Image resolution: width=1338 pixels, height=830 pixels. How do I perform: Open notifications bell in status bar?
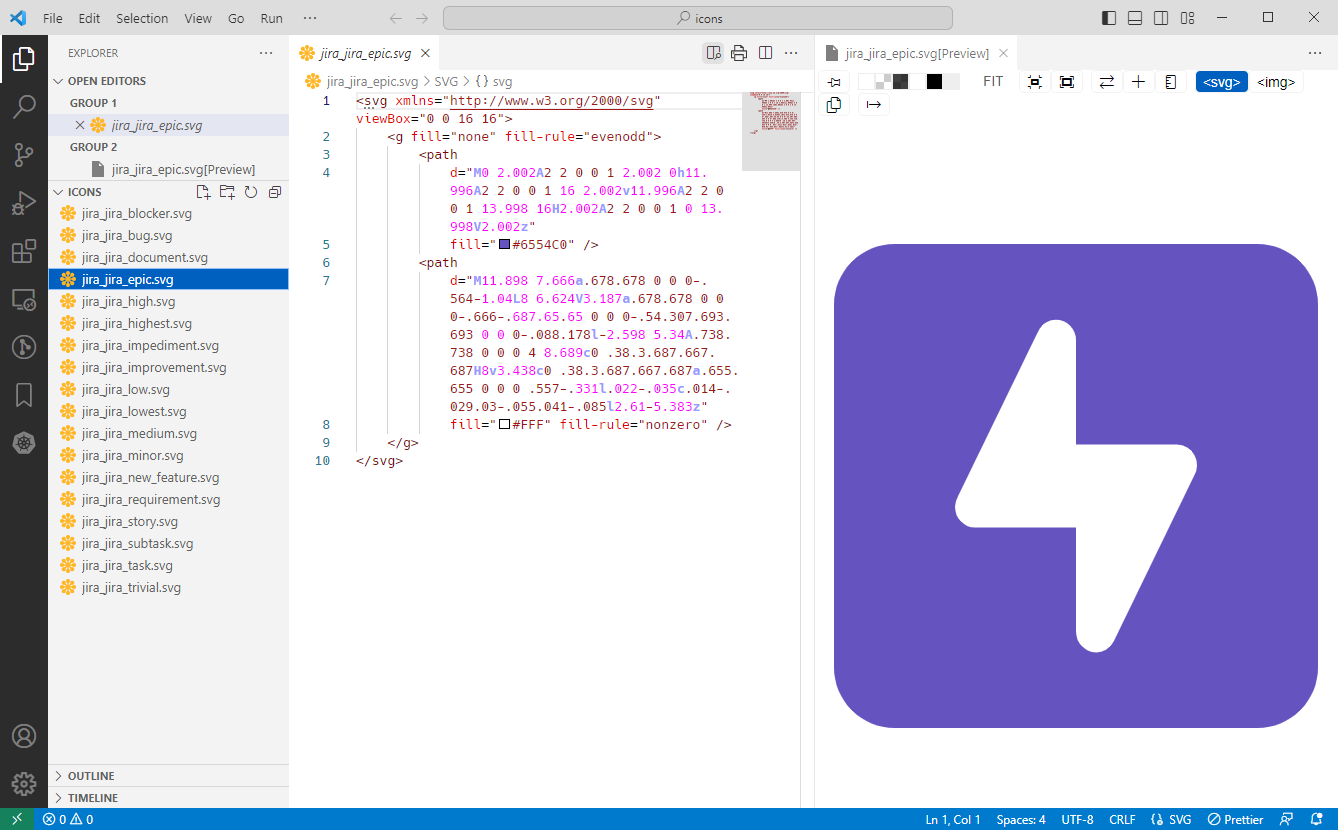click(x=1316, y=819)
